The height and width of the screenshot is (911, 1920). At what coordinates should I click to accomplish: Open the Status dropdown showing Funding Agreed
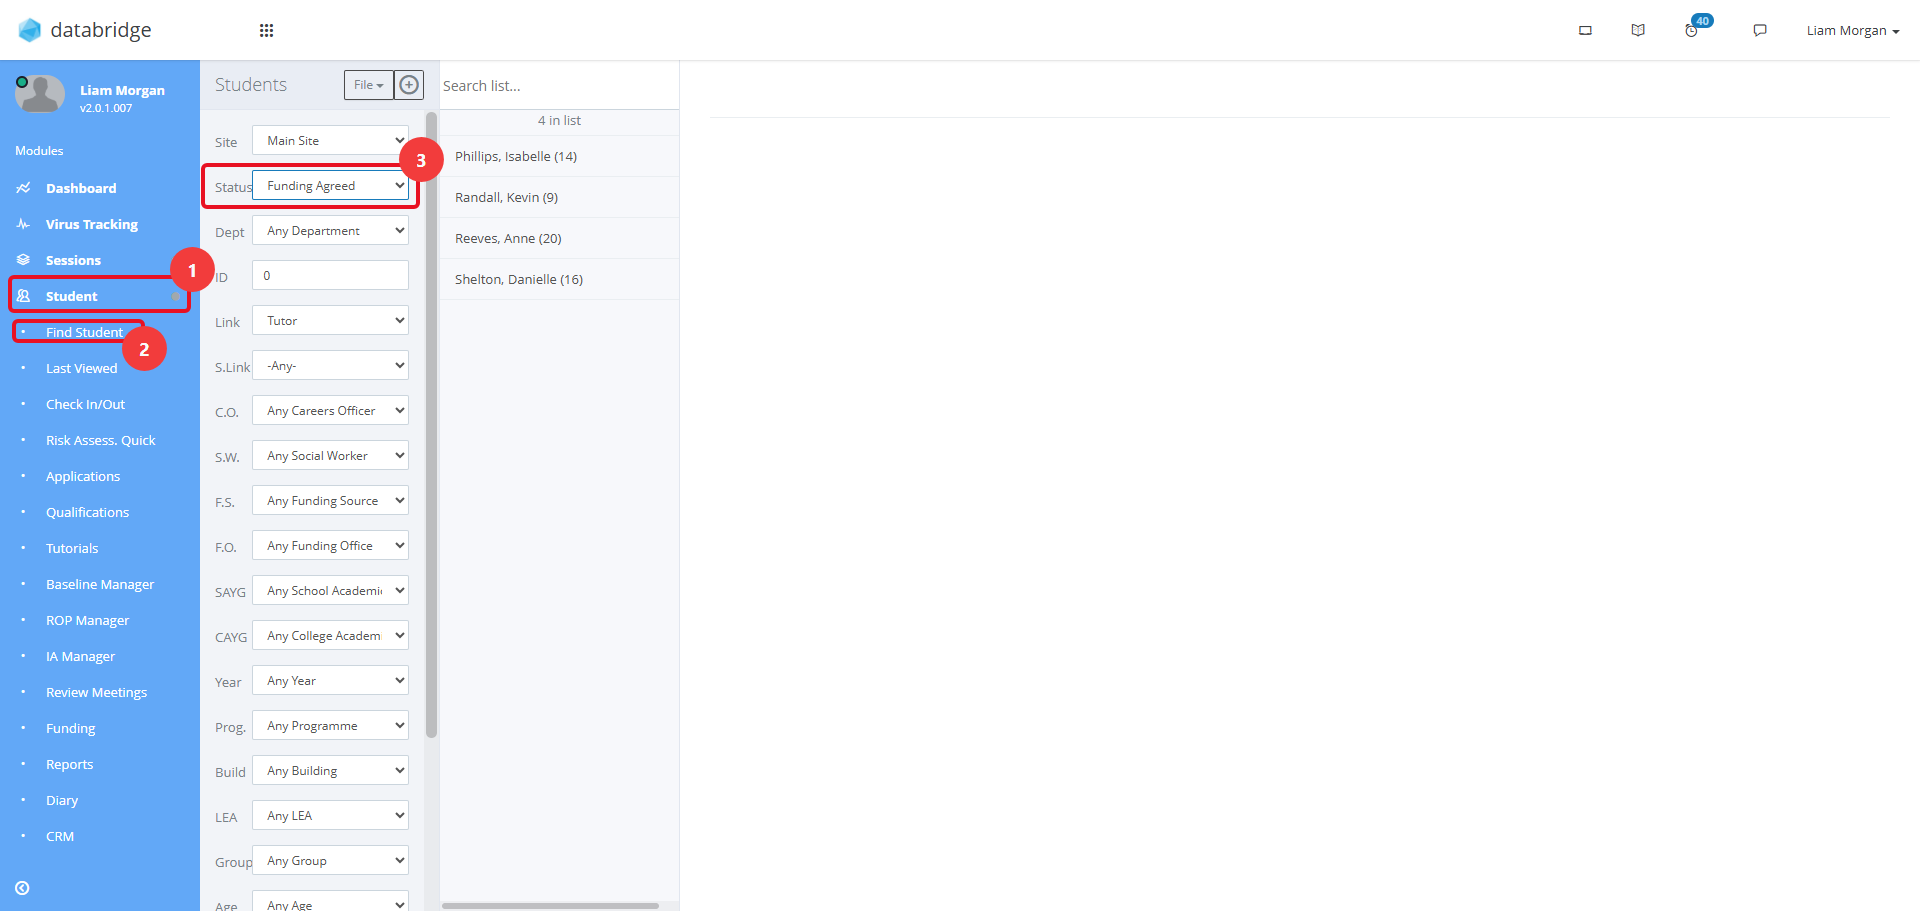pos(330,186)
